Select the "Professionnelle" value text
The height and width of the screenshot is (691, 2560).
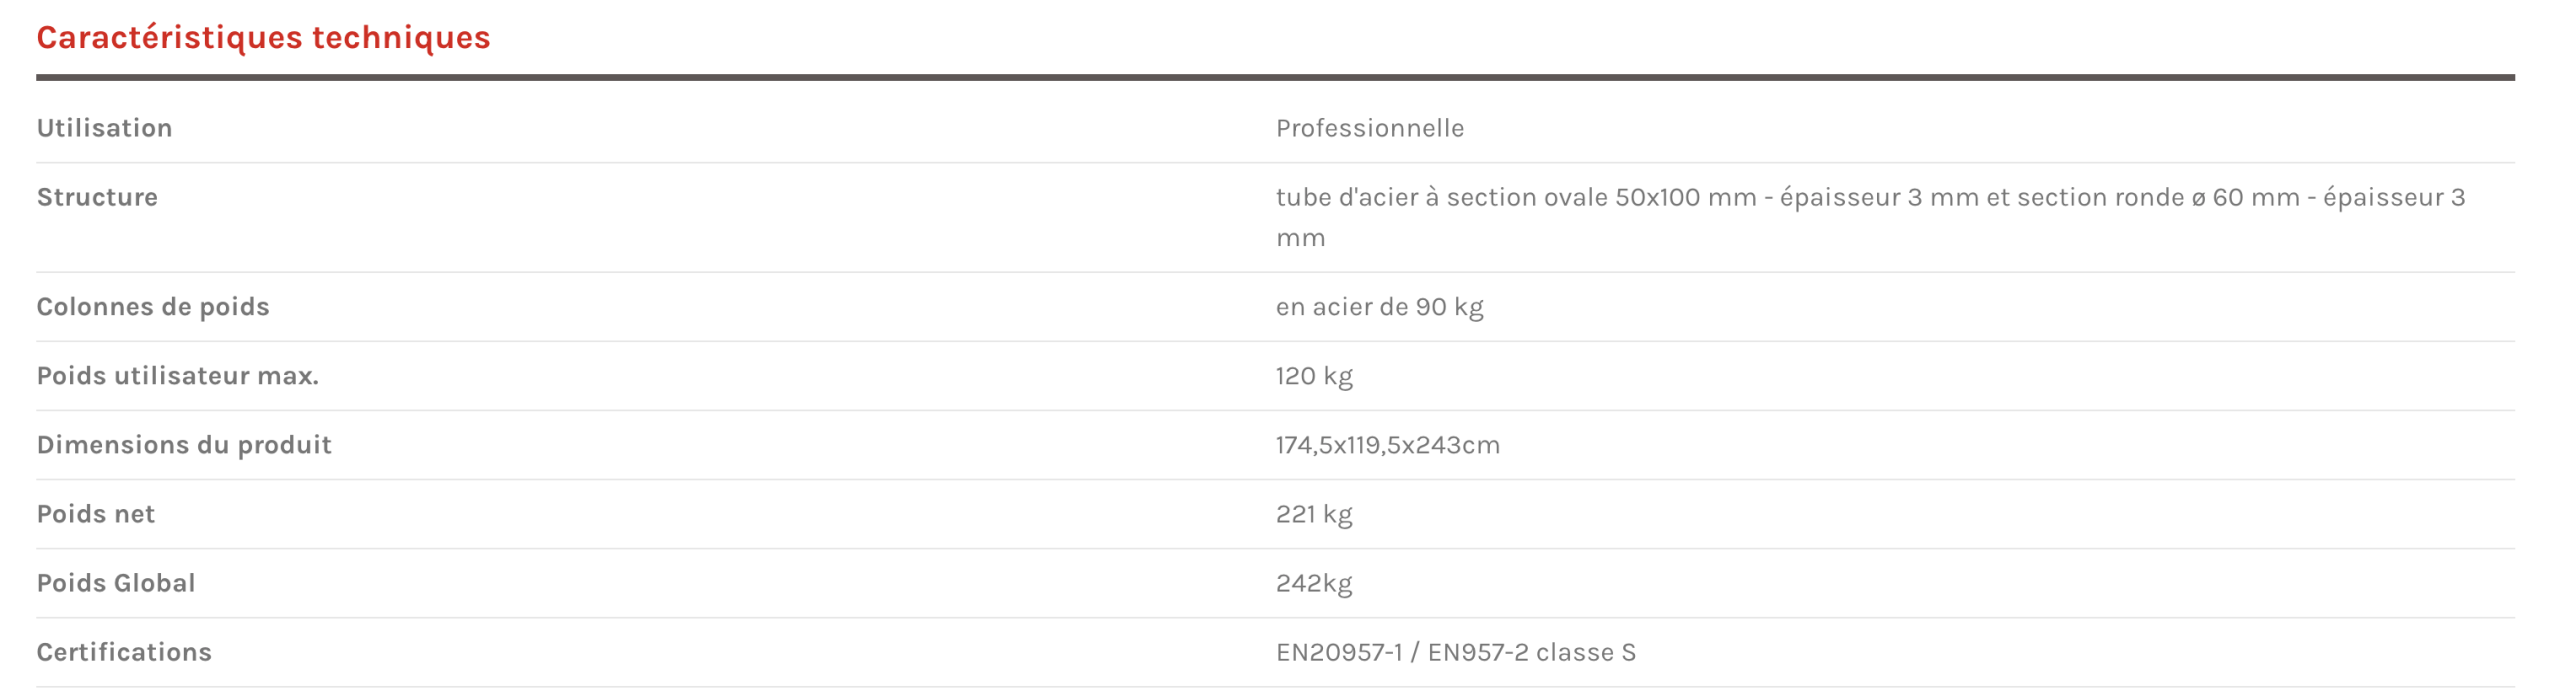tap(1369, 128)
